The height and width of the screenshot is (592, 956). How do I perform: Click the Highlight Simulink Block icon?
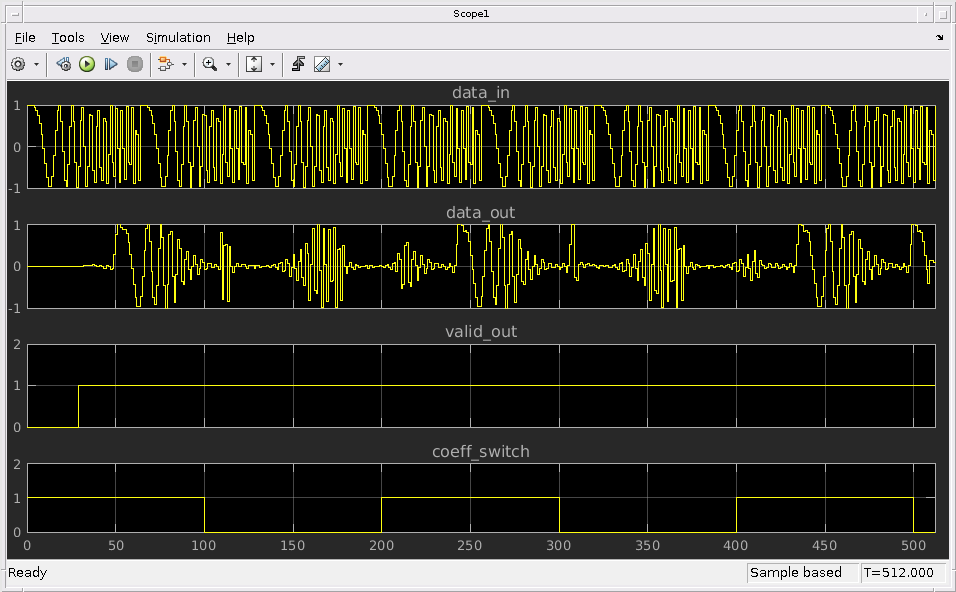coord(165,64)
